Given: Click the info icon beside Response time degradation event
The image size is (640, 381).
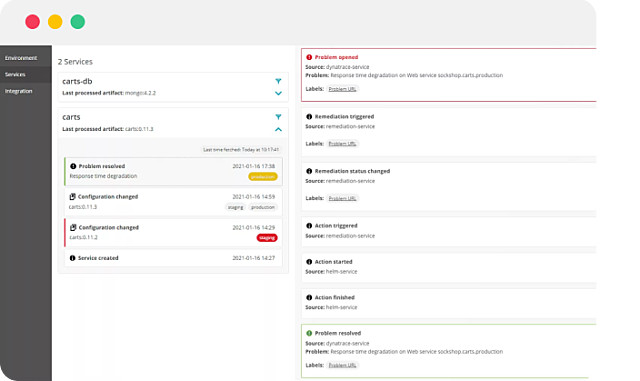Looking at the screenshot, I should [73, 166].
